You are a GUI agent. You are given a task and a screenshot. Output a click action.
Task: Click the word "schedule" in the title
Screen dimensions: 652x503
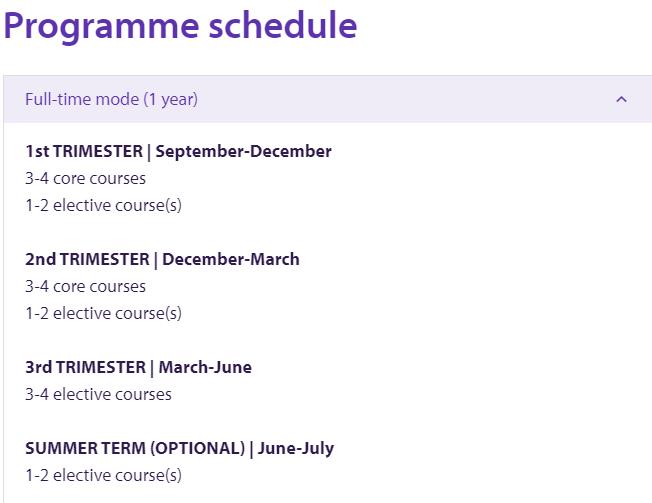click(x=283, y=26)
